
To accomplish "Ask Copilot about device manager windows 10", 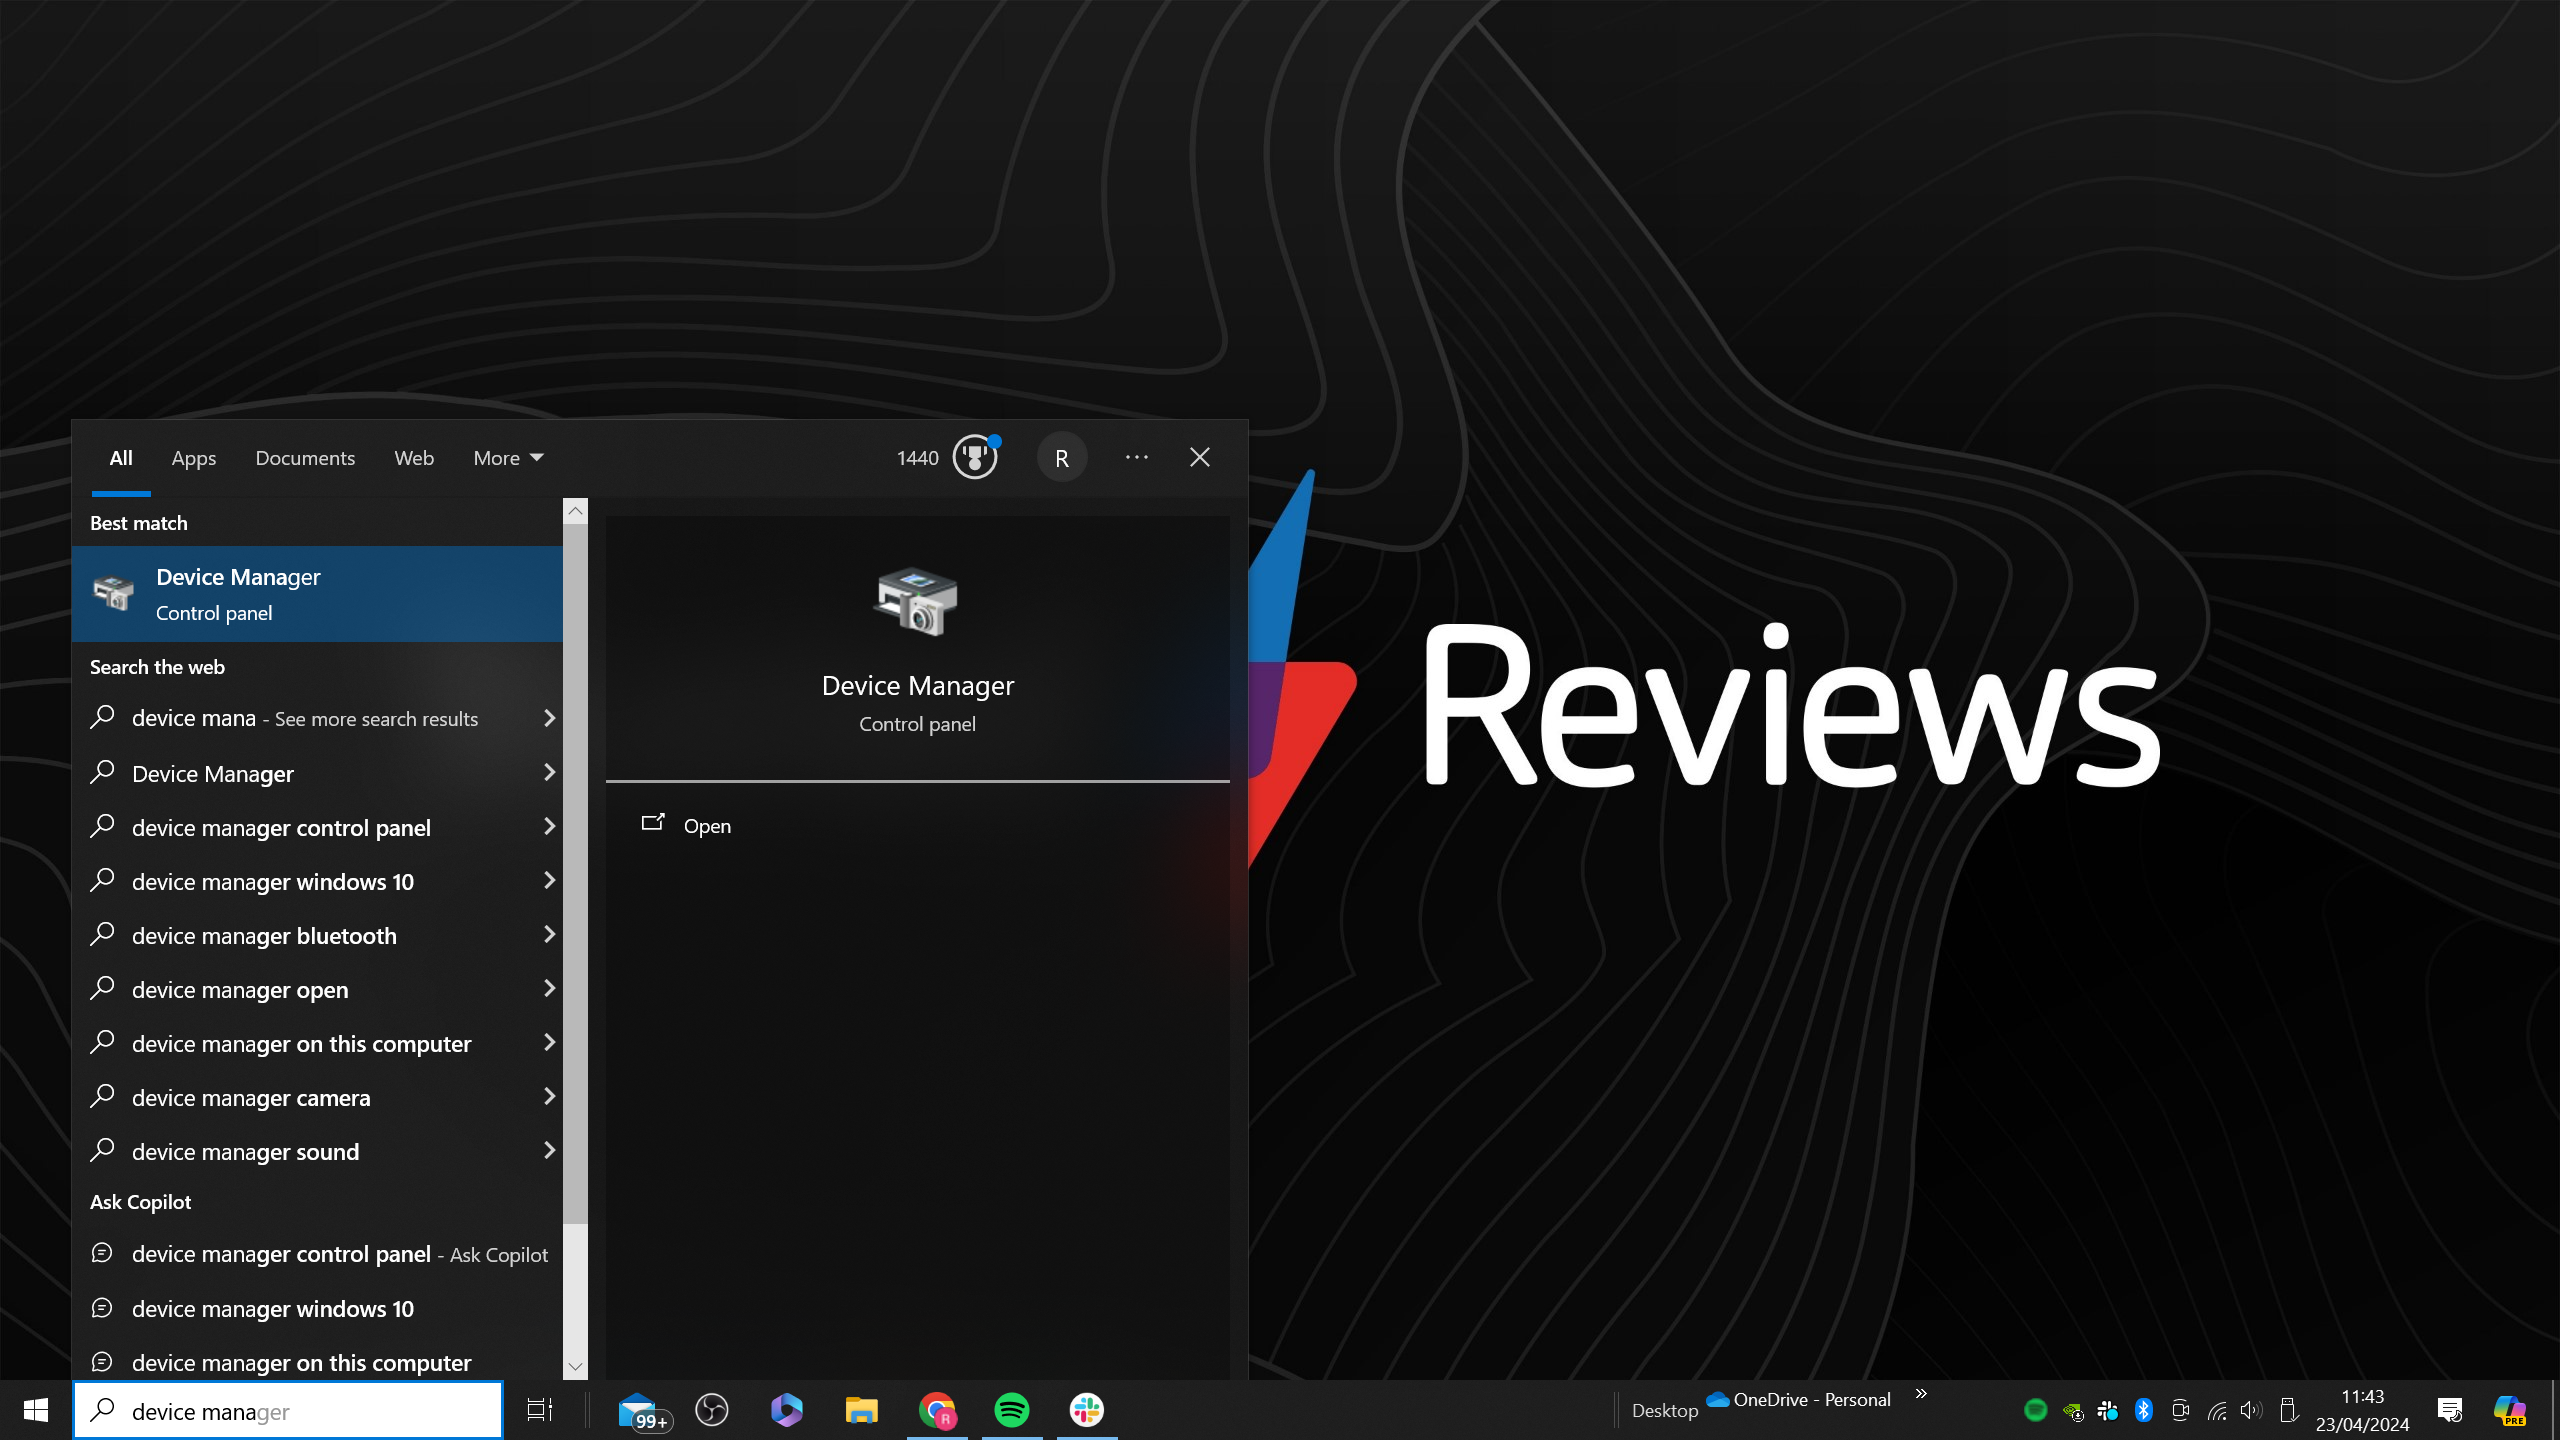I will 317,1309.
